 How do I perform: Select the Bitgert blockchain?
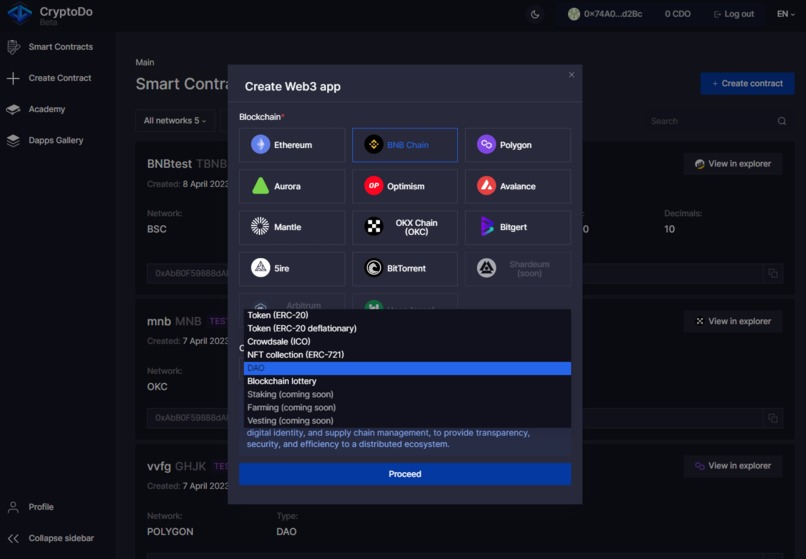pyautogui.click(x=518, y=227)
